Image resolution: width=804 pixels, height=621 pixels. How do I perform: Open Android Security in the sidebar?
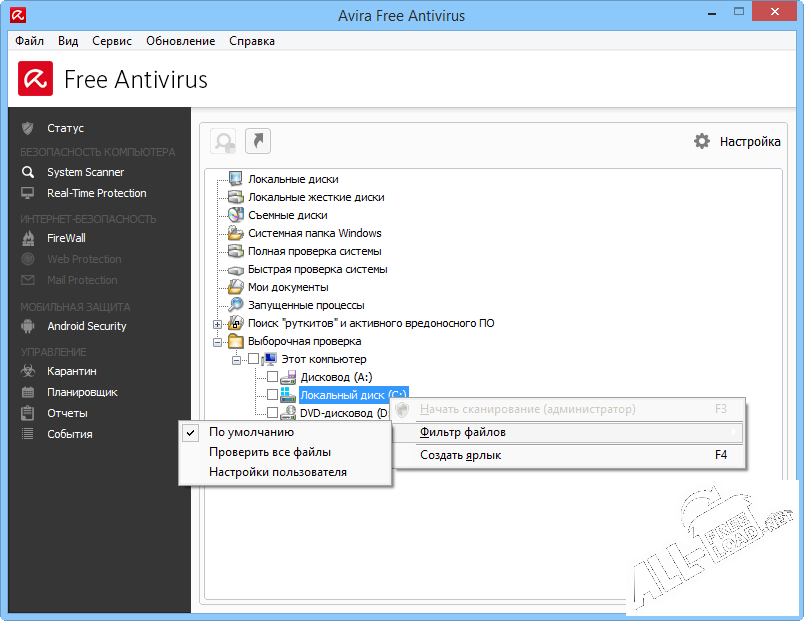click(x=86, y=326)
